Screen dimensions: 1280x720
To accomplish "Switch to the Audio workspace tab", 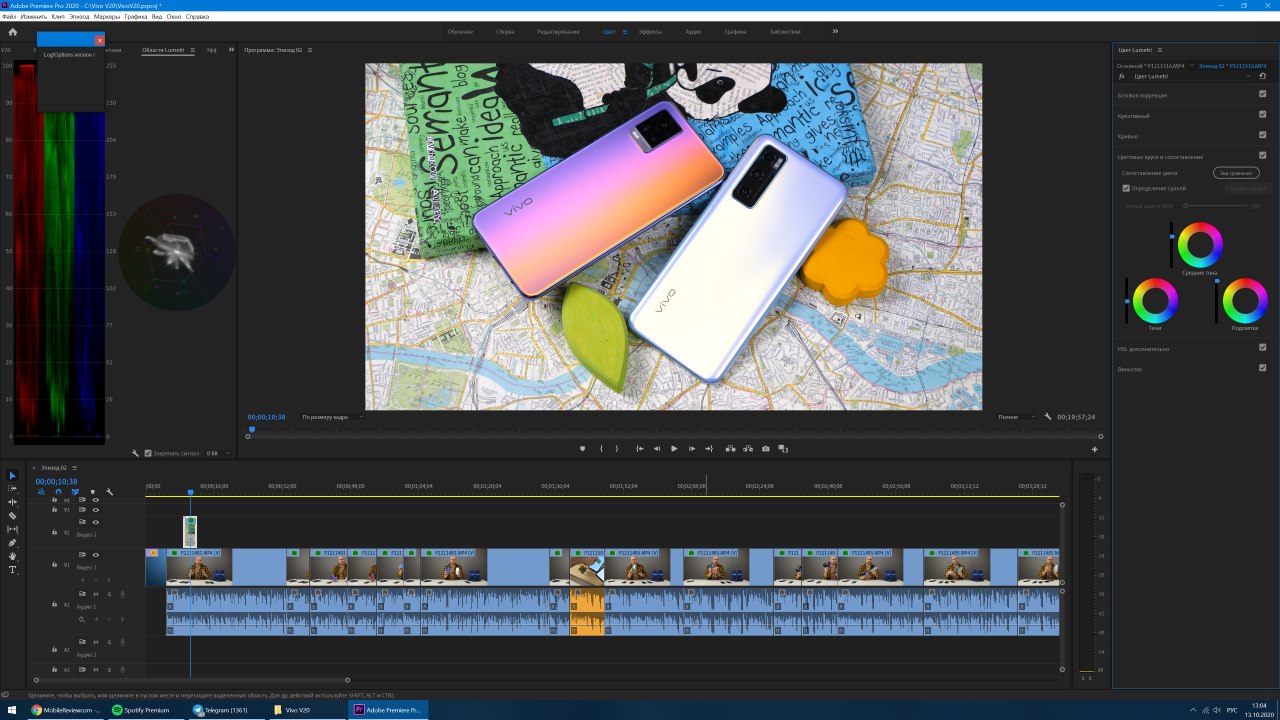I will pyautogui.click(x=693, y=32).
